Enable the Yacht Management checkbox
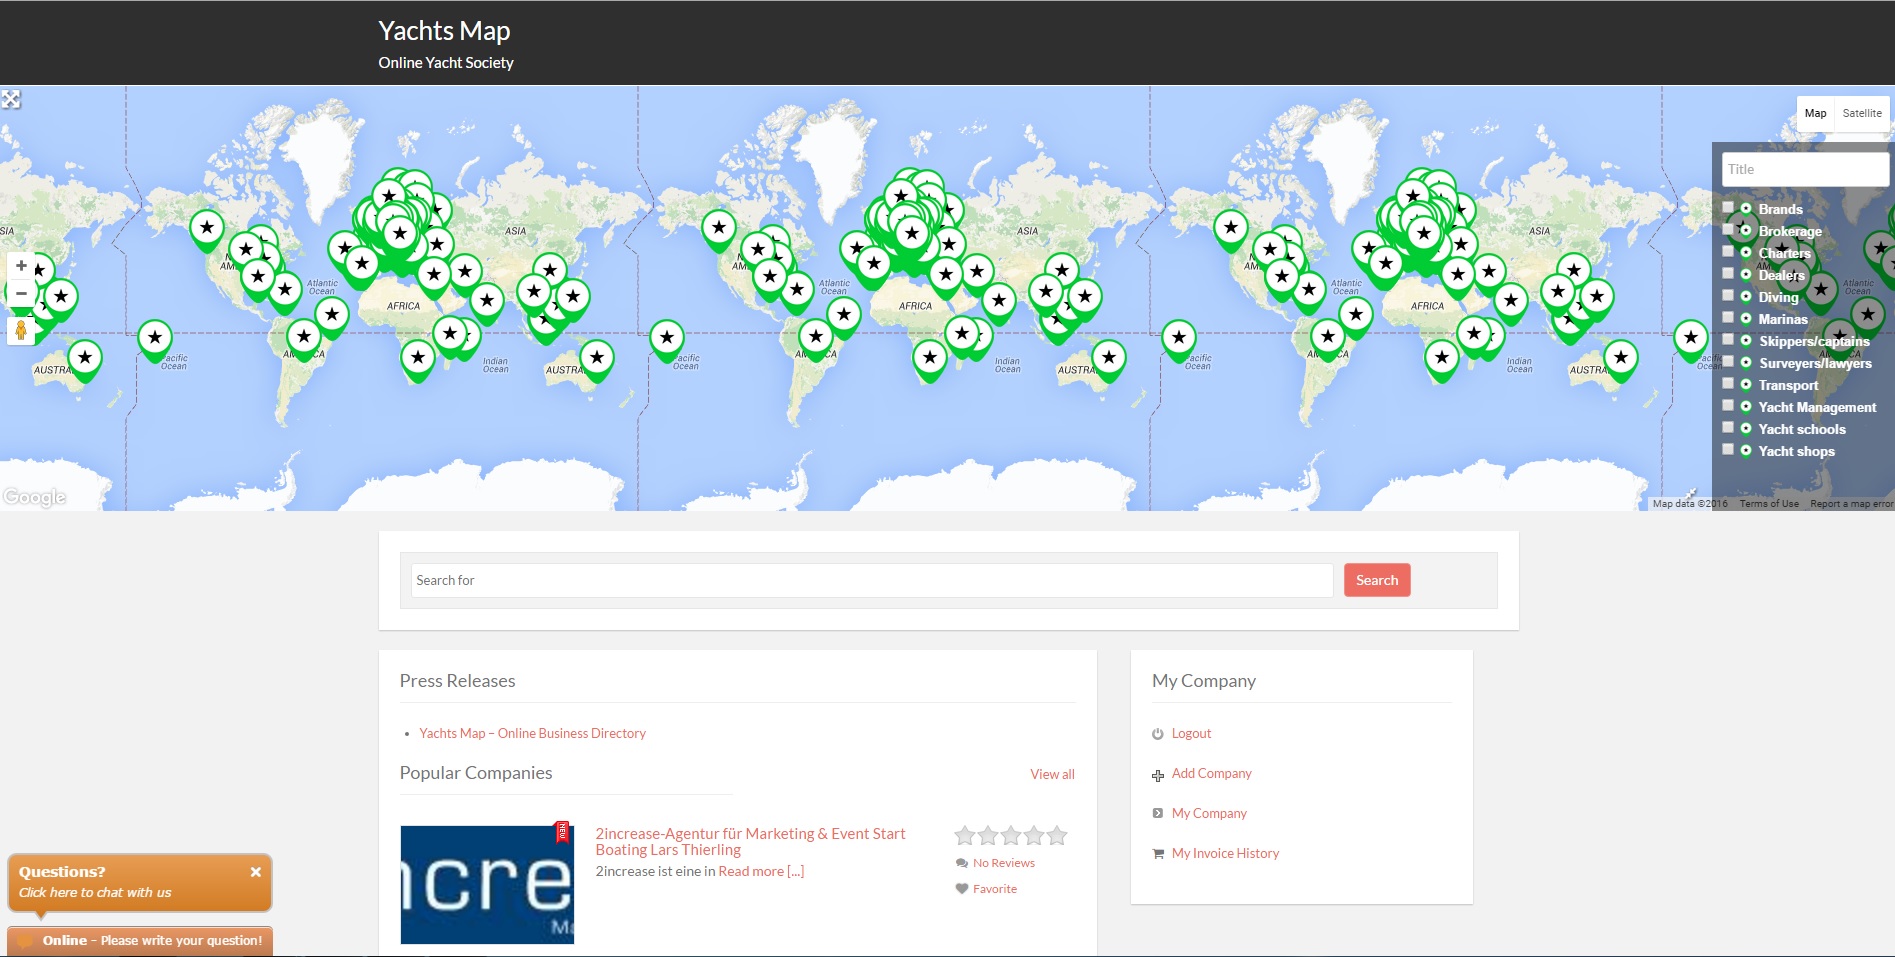The height and width of the screenshot is (957, 1895). (1728, 405)
